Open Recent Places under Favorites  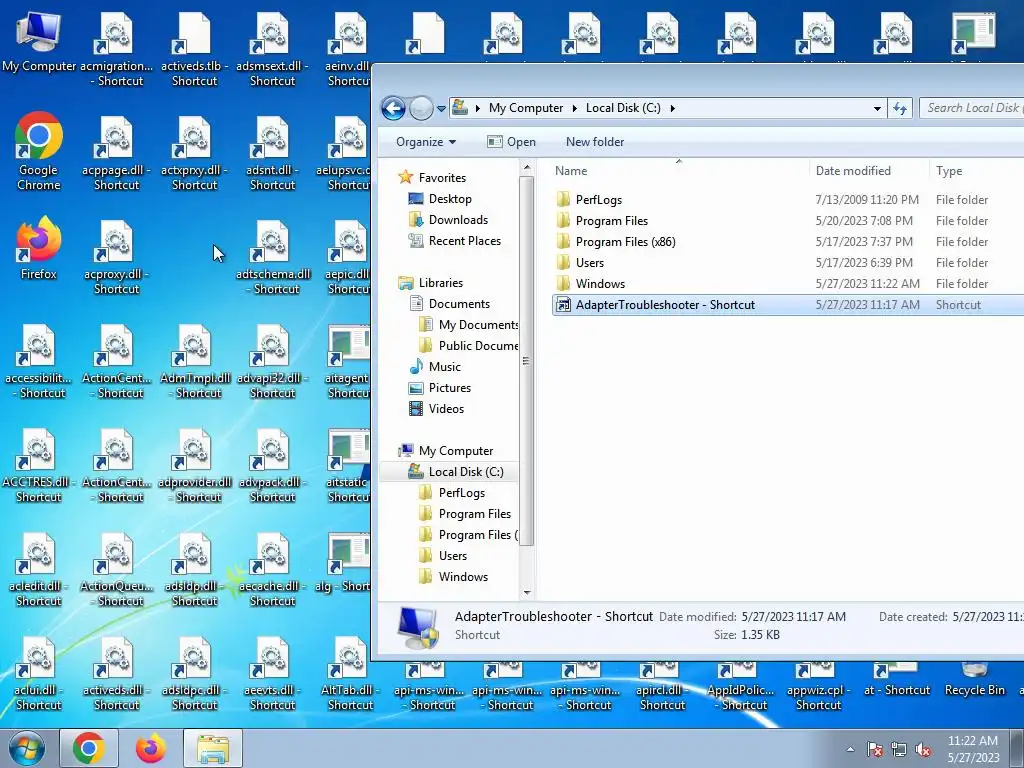click(x=464, y=241)
